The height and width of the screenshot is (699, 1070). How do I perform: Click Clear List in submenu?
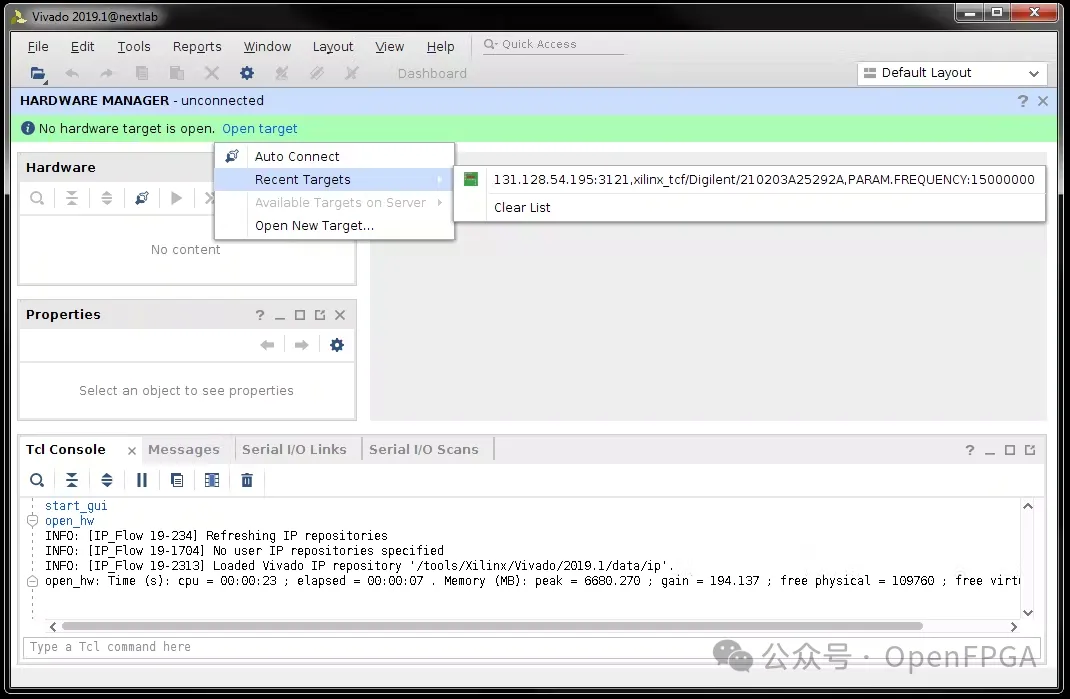pyautogui.click(x=749, y=208)
